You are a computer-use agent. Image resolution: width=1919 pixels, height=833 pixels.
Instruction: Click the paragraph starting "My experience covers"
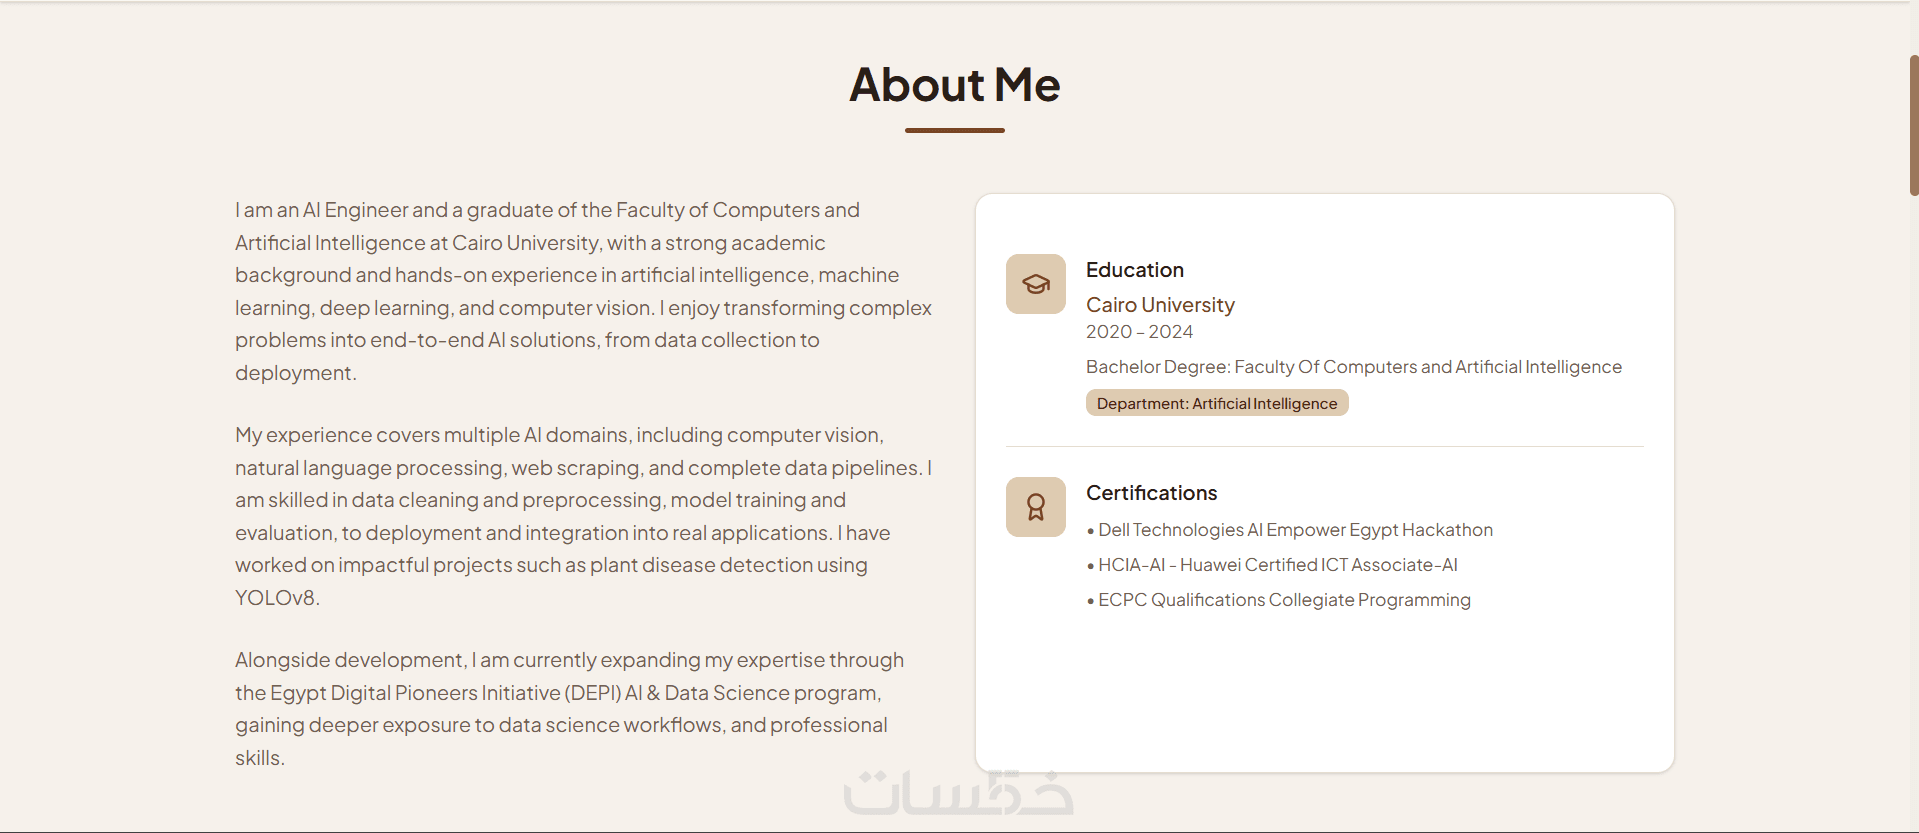point(583,516)
